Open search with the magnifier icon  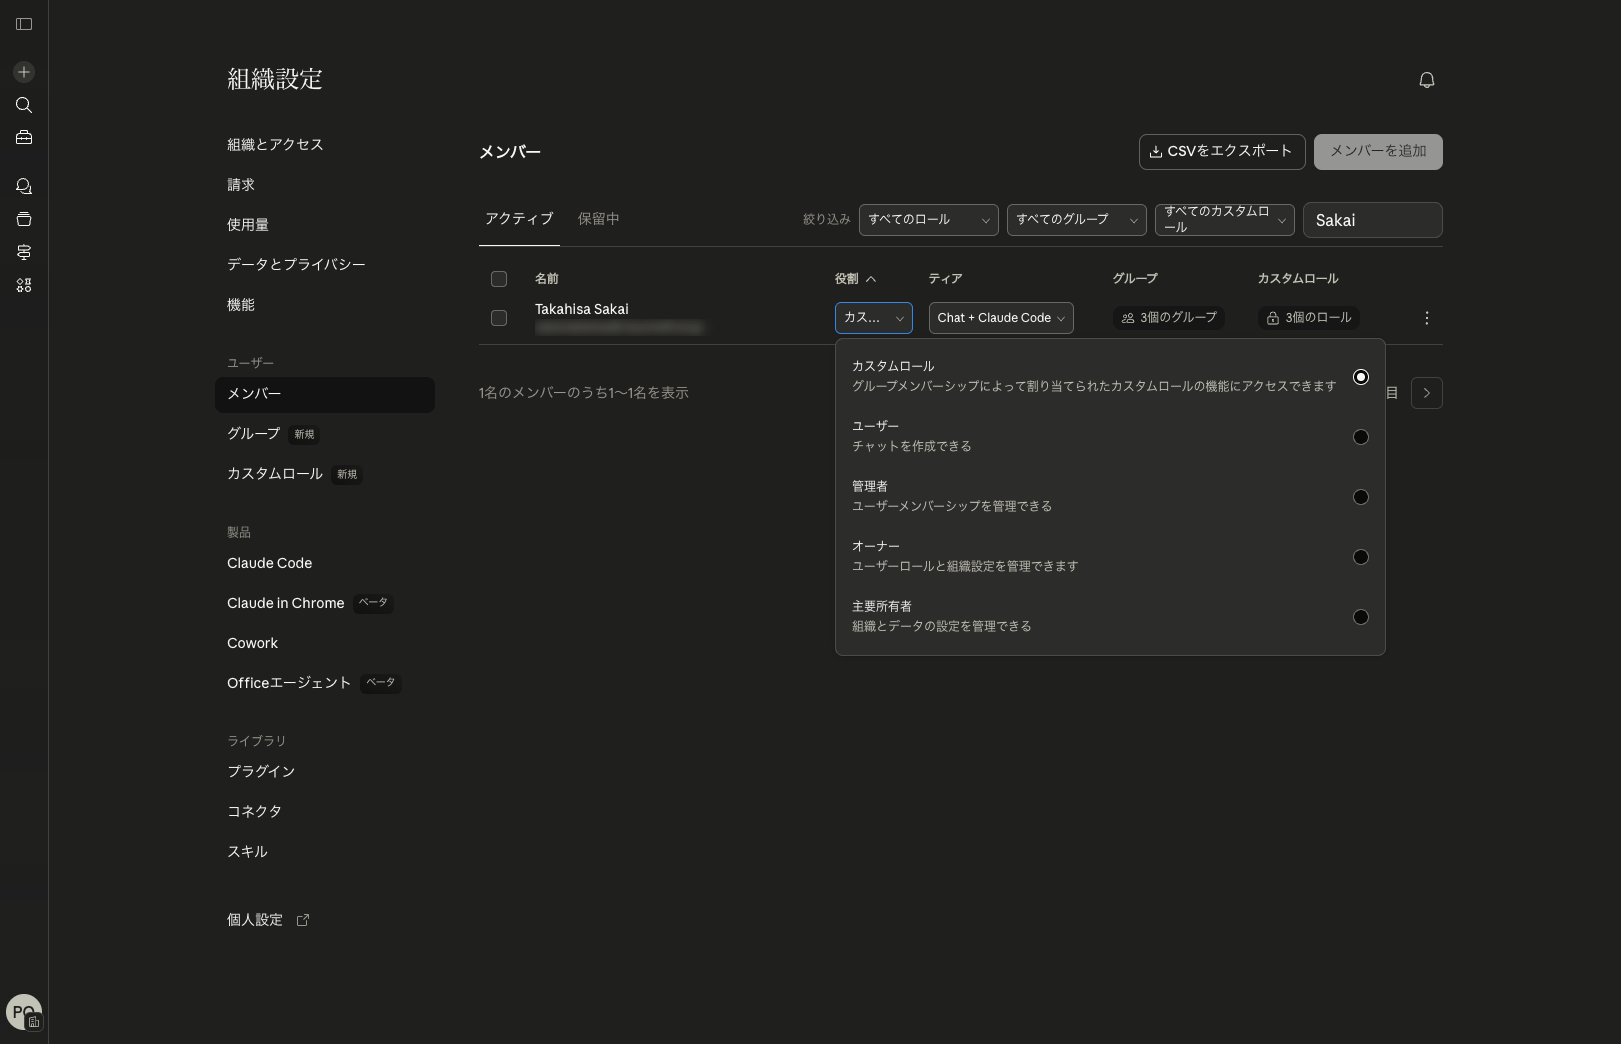(x=24, y=105)
